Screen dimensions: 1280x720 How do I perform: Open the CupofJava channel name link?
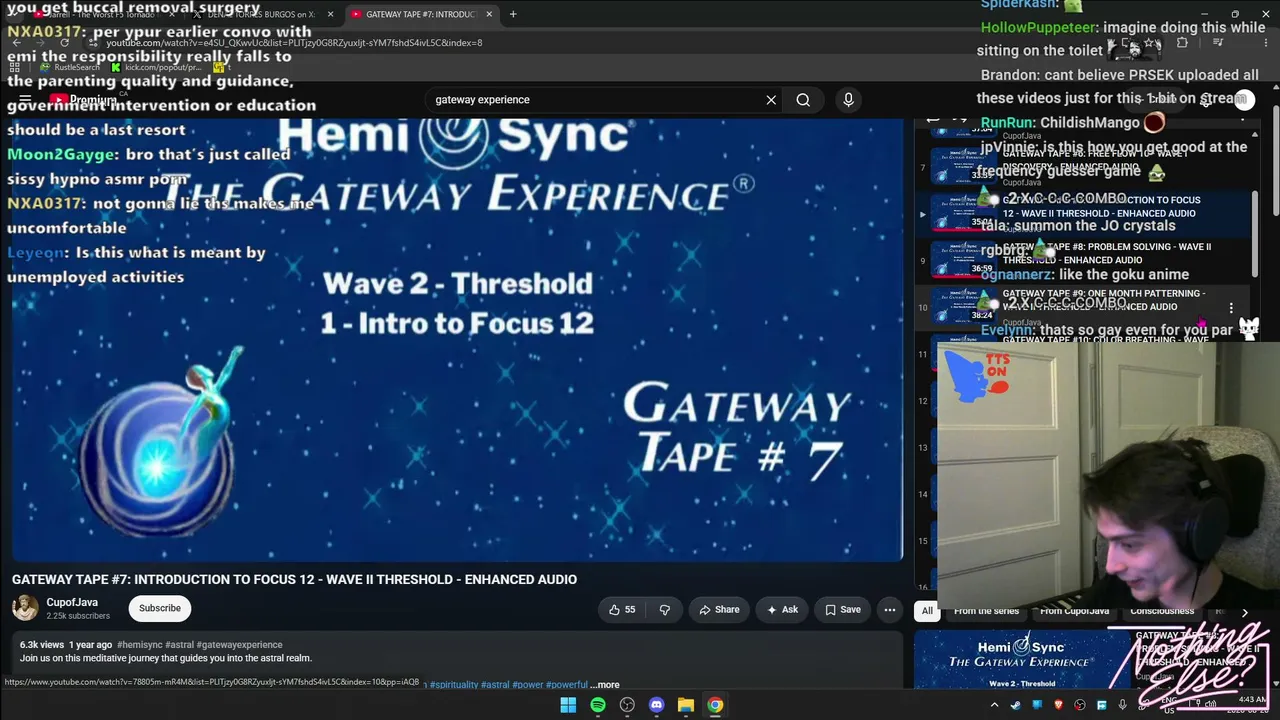coord(72,602)
